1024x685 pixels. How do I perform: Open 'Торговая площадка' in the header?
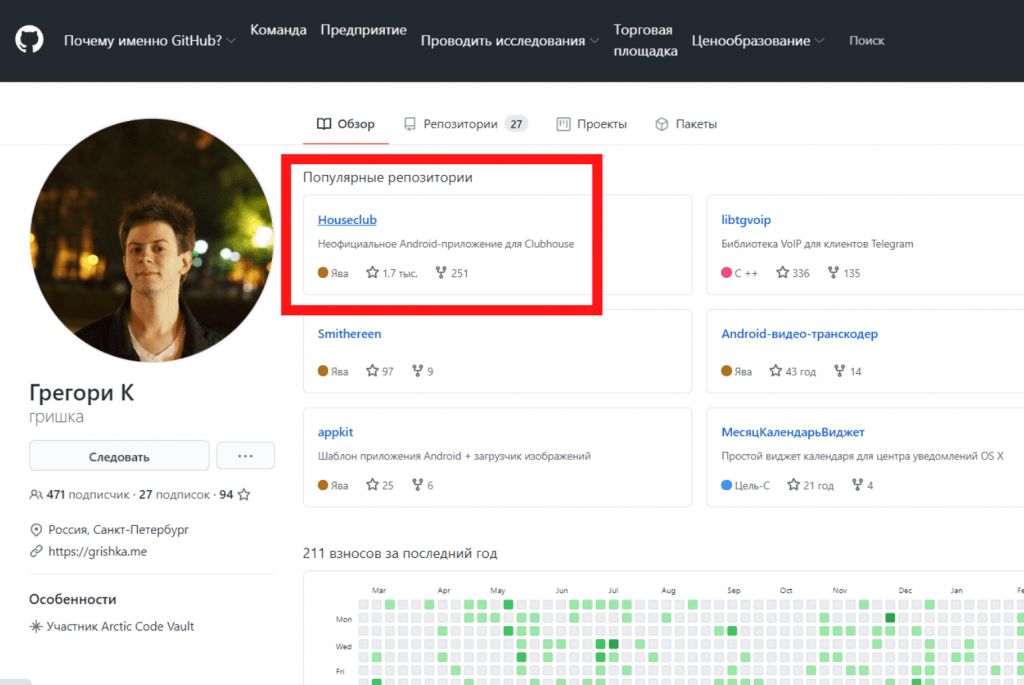coord(645,40)
